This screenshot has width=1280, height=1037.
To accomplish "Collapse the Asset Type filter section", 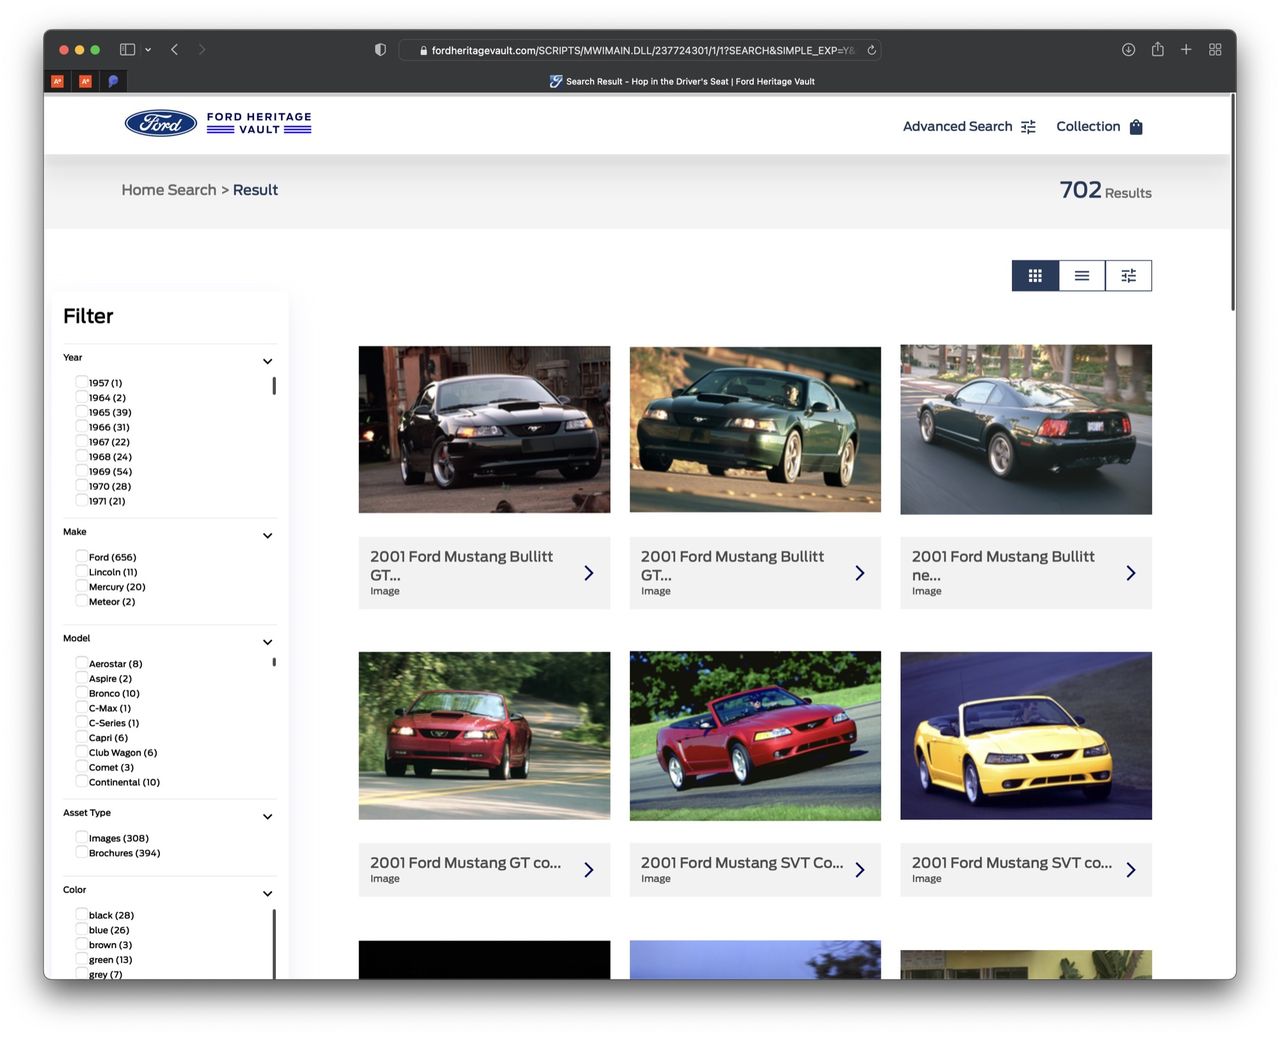I will click(267, 817).
